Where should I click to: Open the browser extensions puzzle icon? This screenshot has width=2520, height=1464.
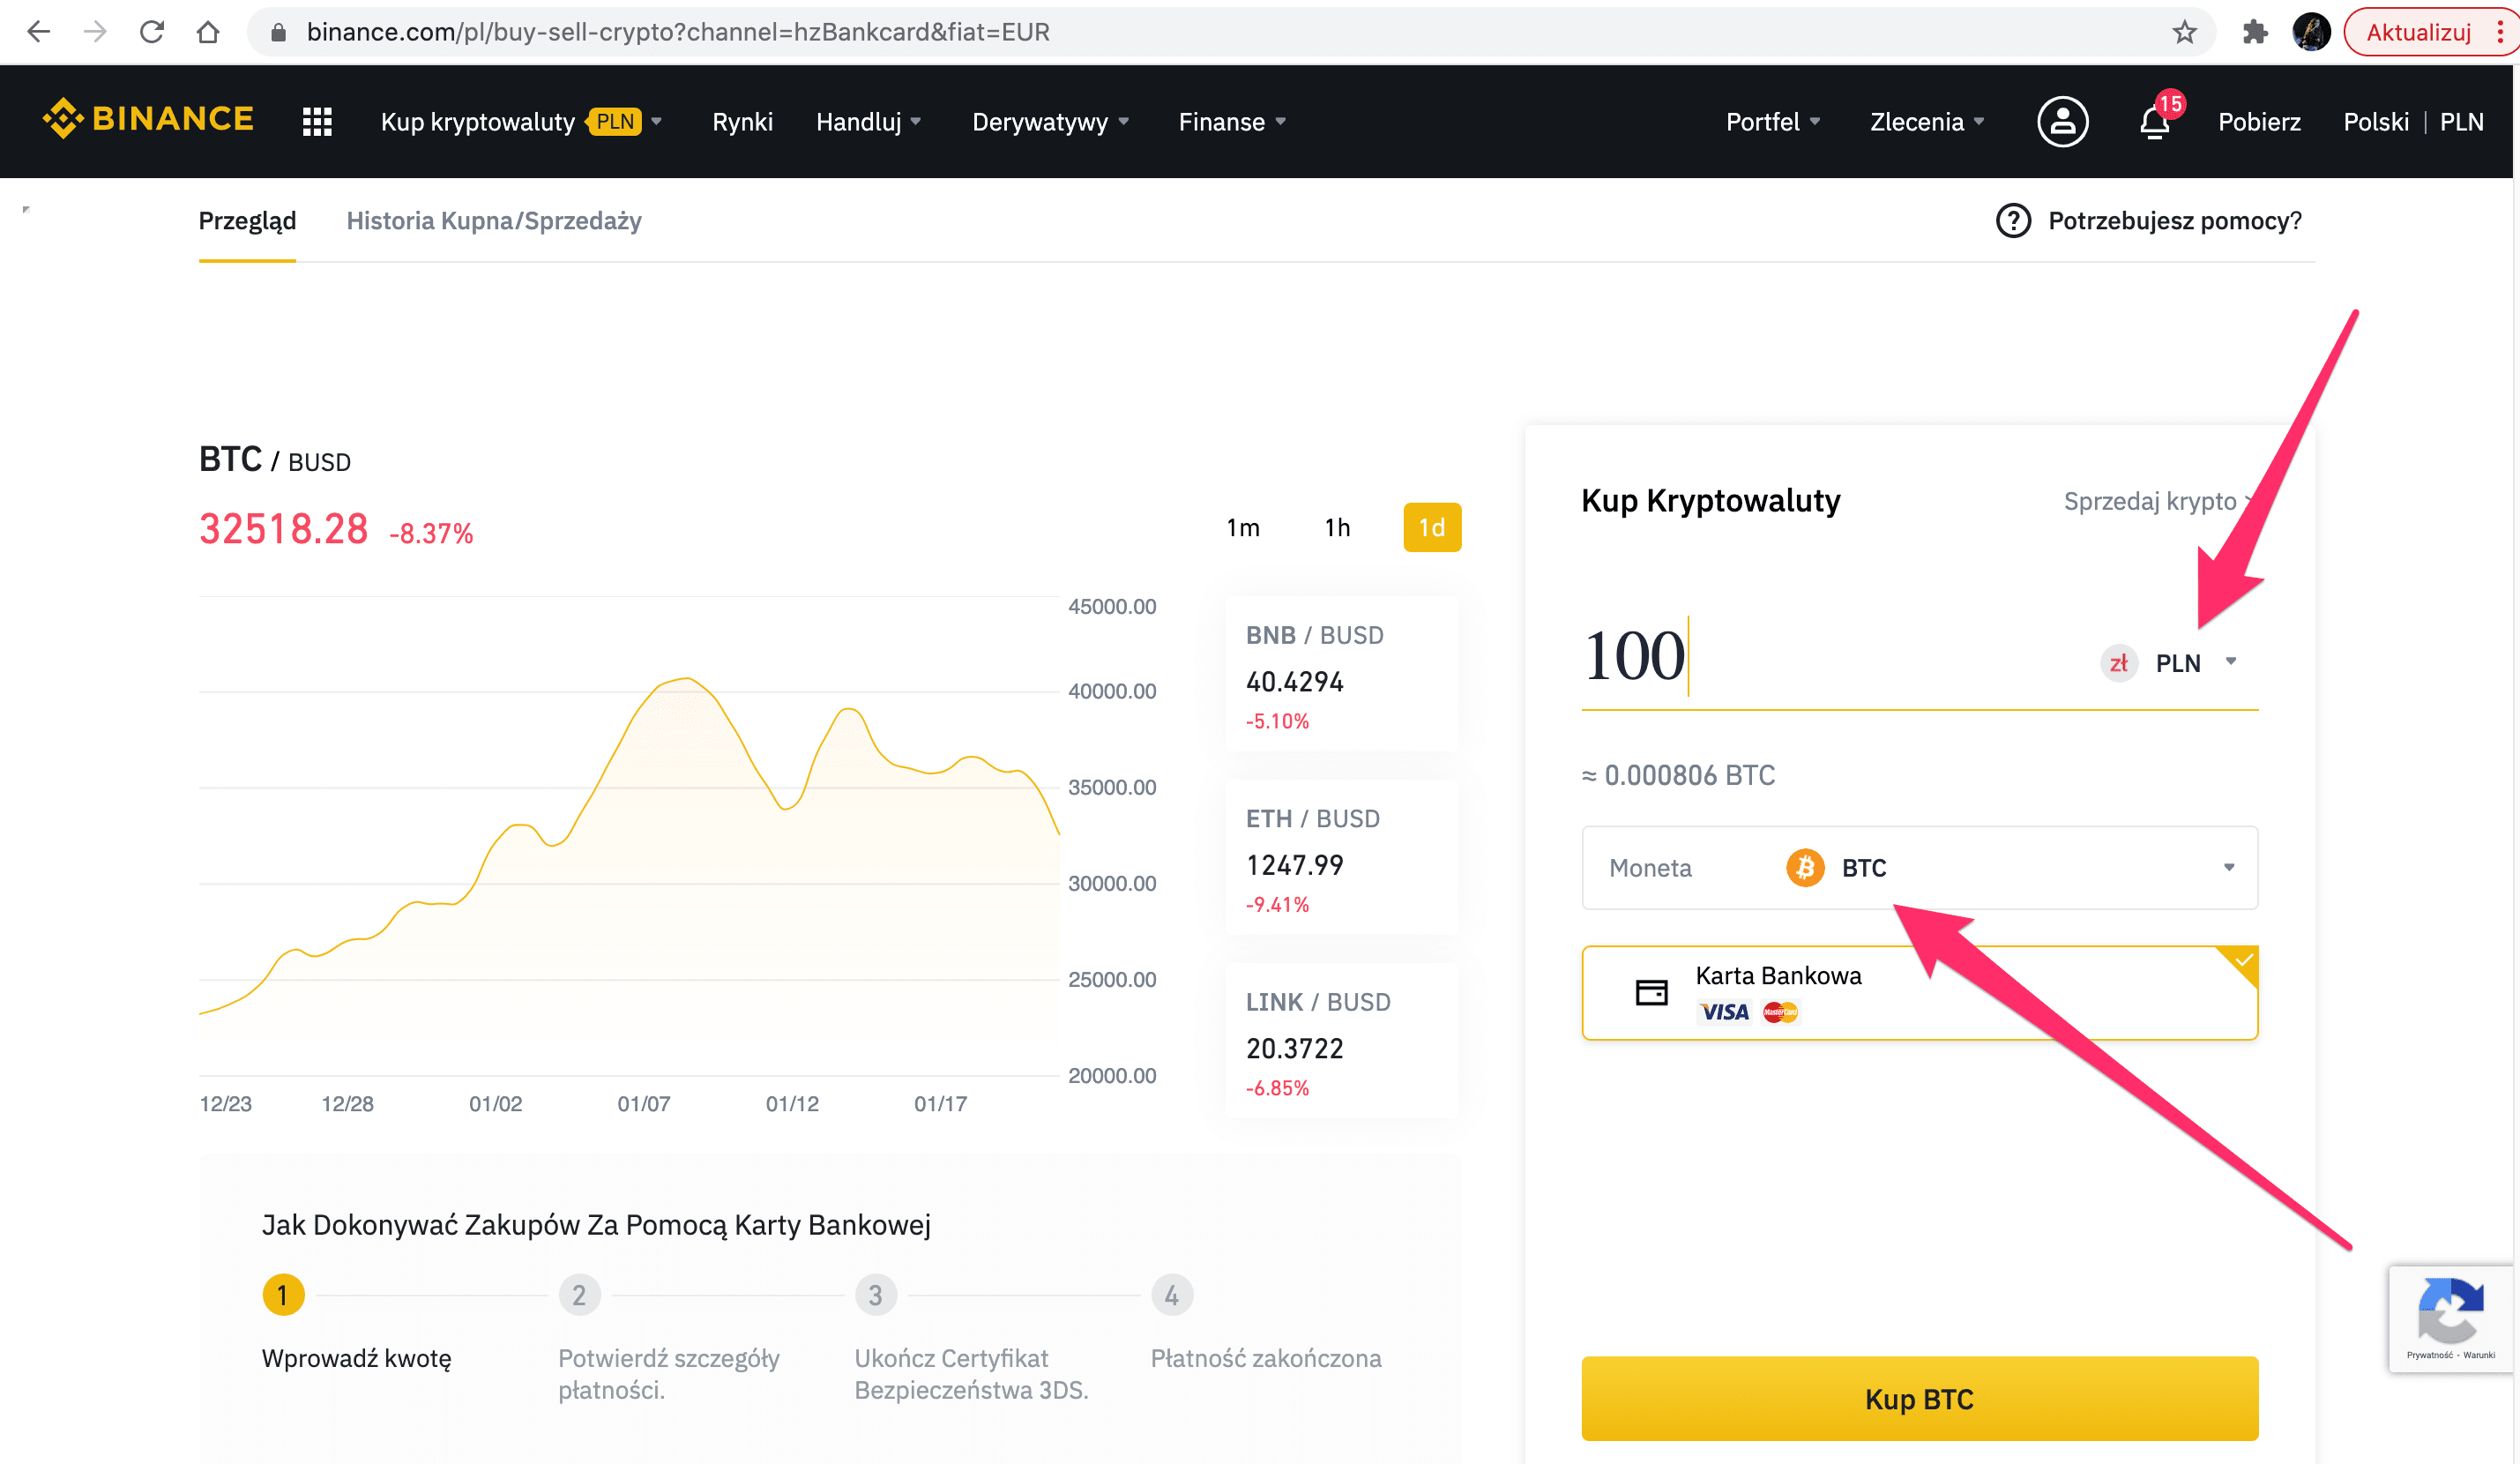[x=2255, y=32]
